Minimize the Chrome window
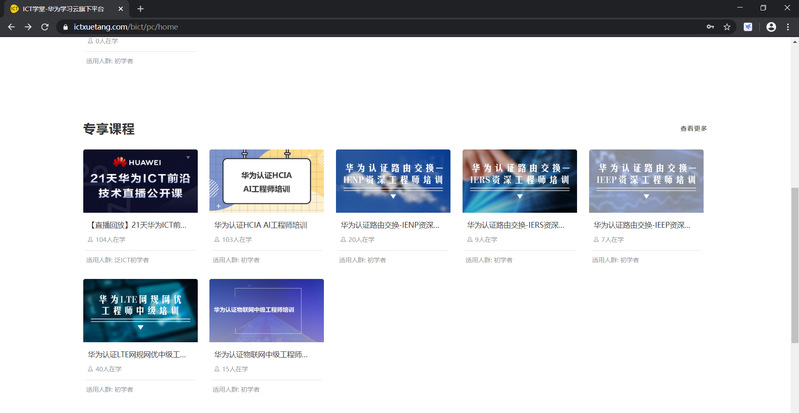Viewport: 799px width, 413px height. tap(740, 8)
